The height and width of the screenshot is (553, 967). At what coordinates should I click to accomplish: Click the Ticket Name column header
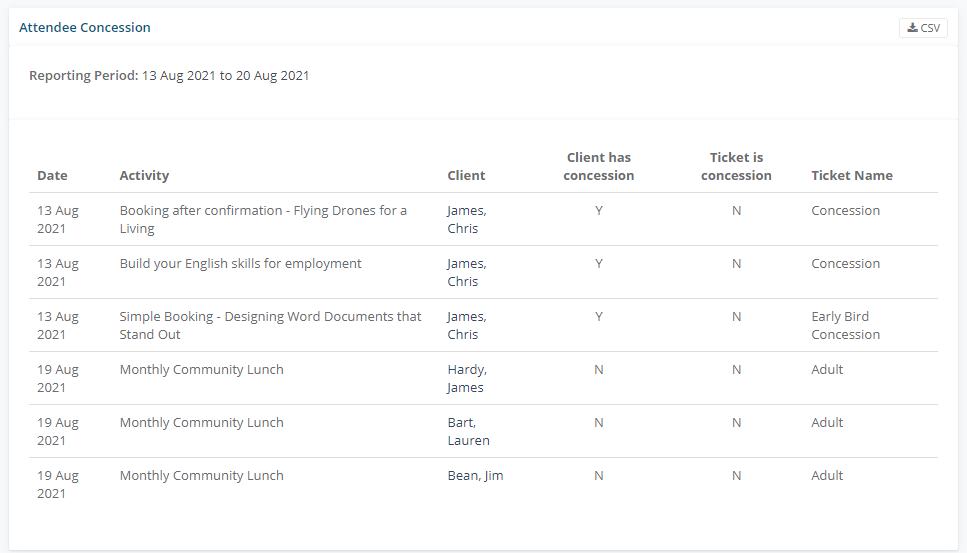coord(851,175)
